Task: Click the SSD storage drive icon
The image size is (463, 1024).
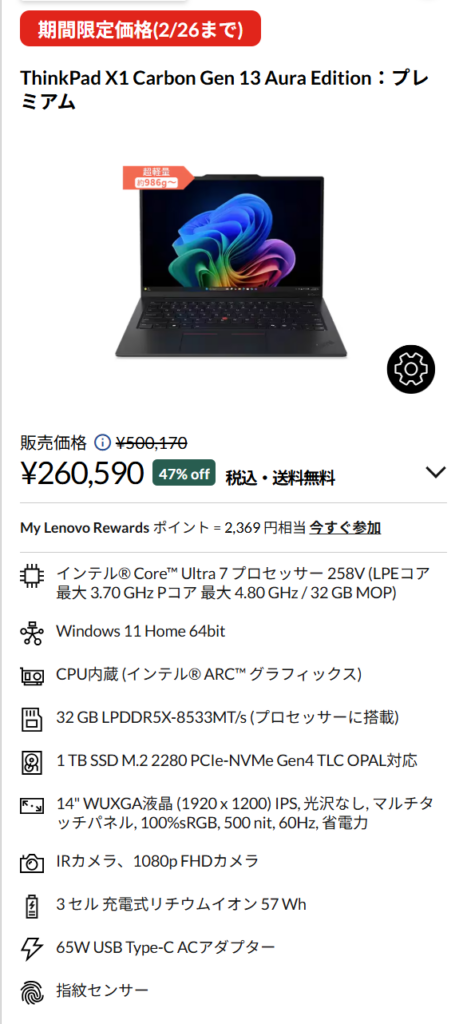Action: point(31,761)
